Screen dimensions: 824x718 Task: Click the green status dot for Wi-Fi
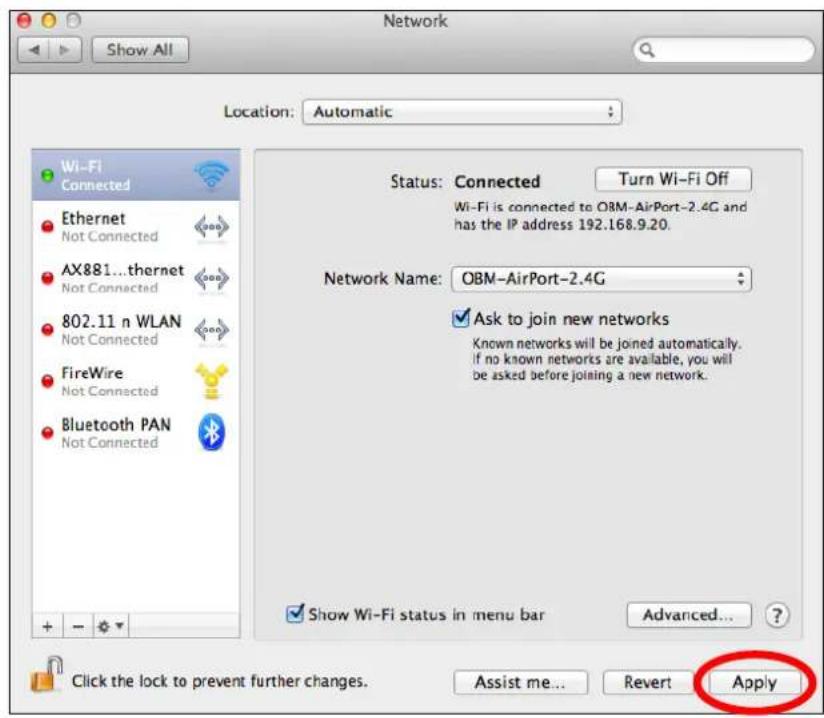(47, 175)
